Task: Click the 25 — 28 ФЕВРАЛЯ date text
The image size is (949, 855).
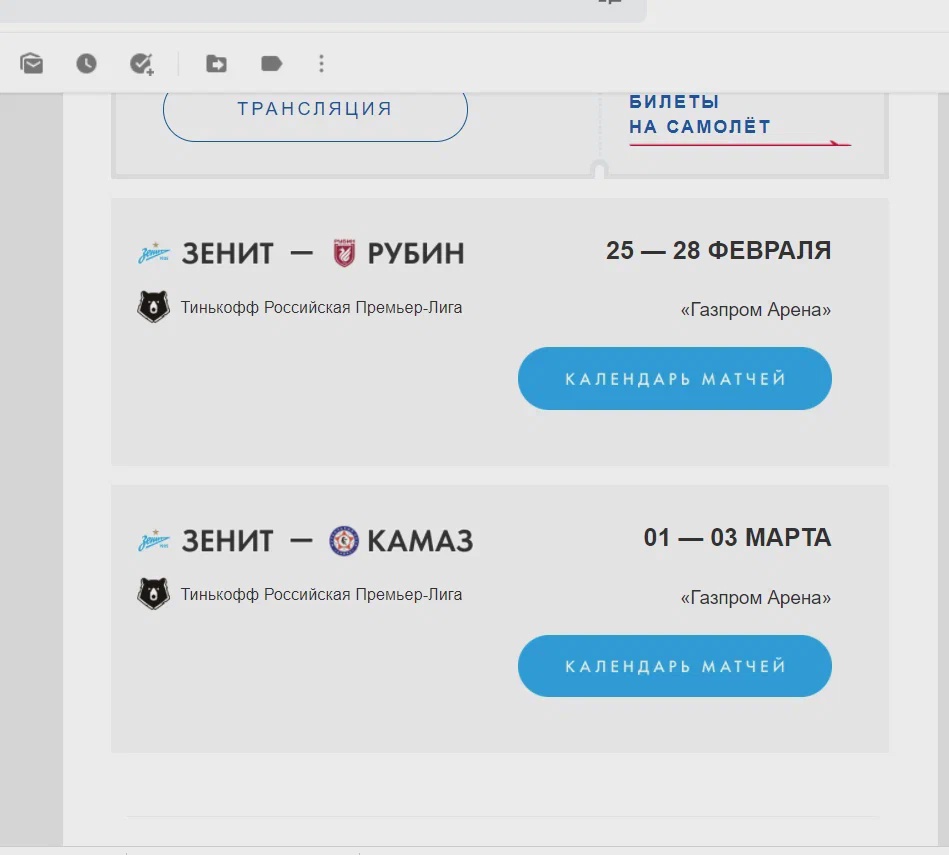Action: coord(718,251)
